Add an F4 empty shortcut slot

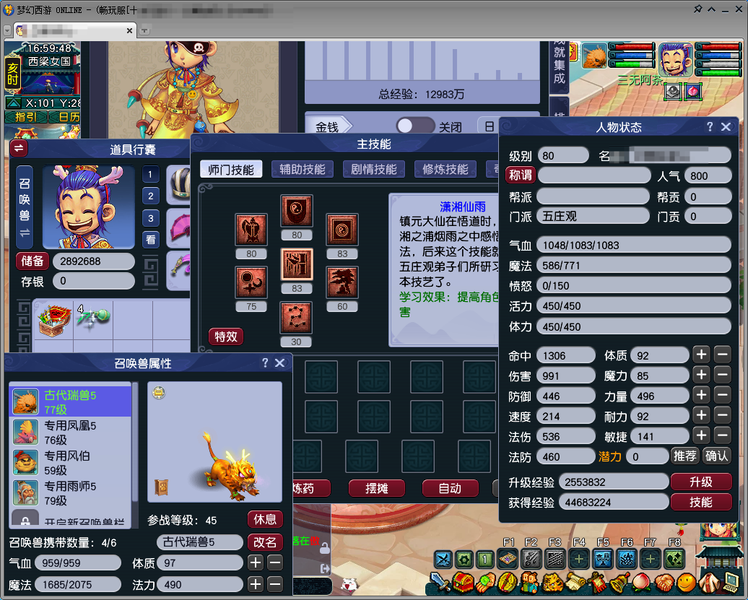click(579, 559)
